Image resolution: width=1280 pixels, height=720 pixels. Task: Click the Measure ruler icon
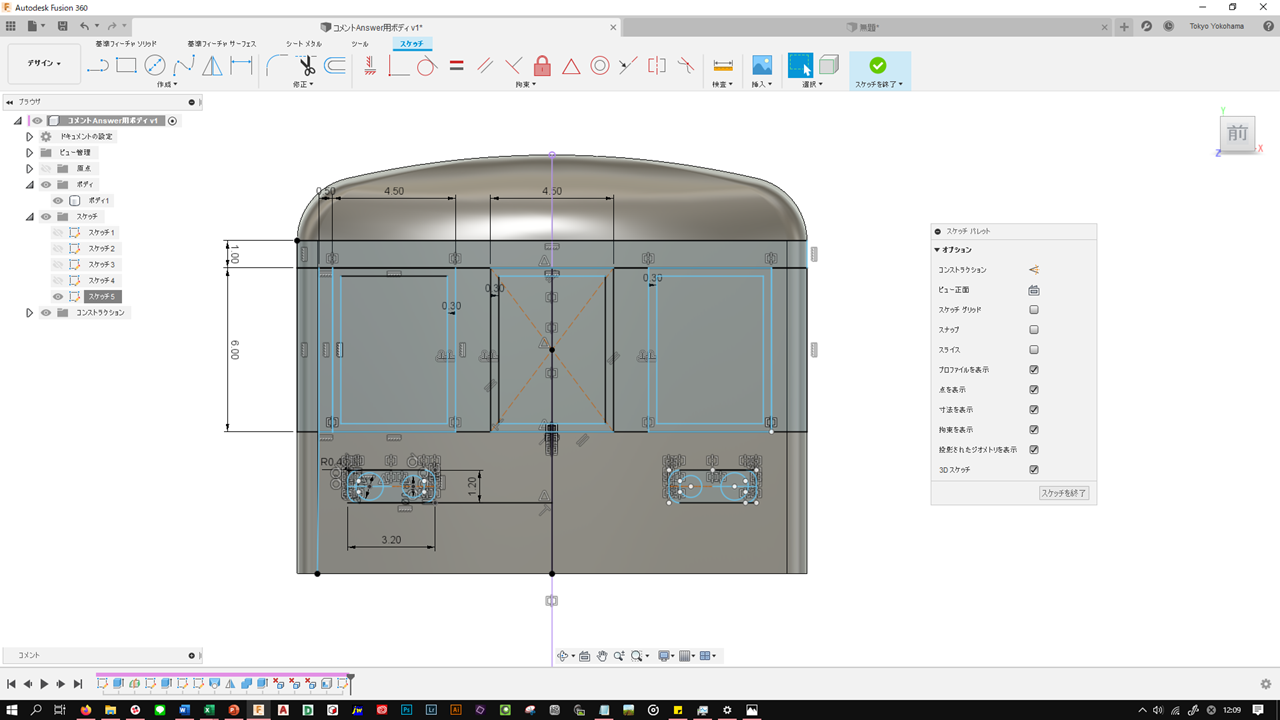[x=723, y=66]
